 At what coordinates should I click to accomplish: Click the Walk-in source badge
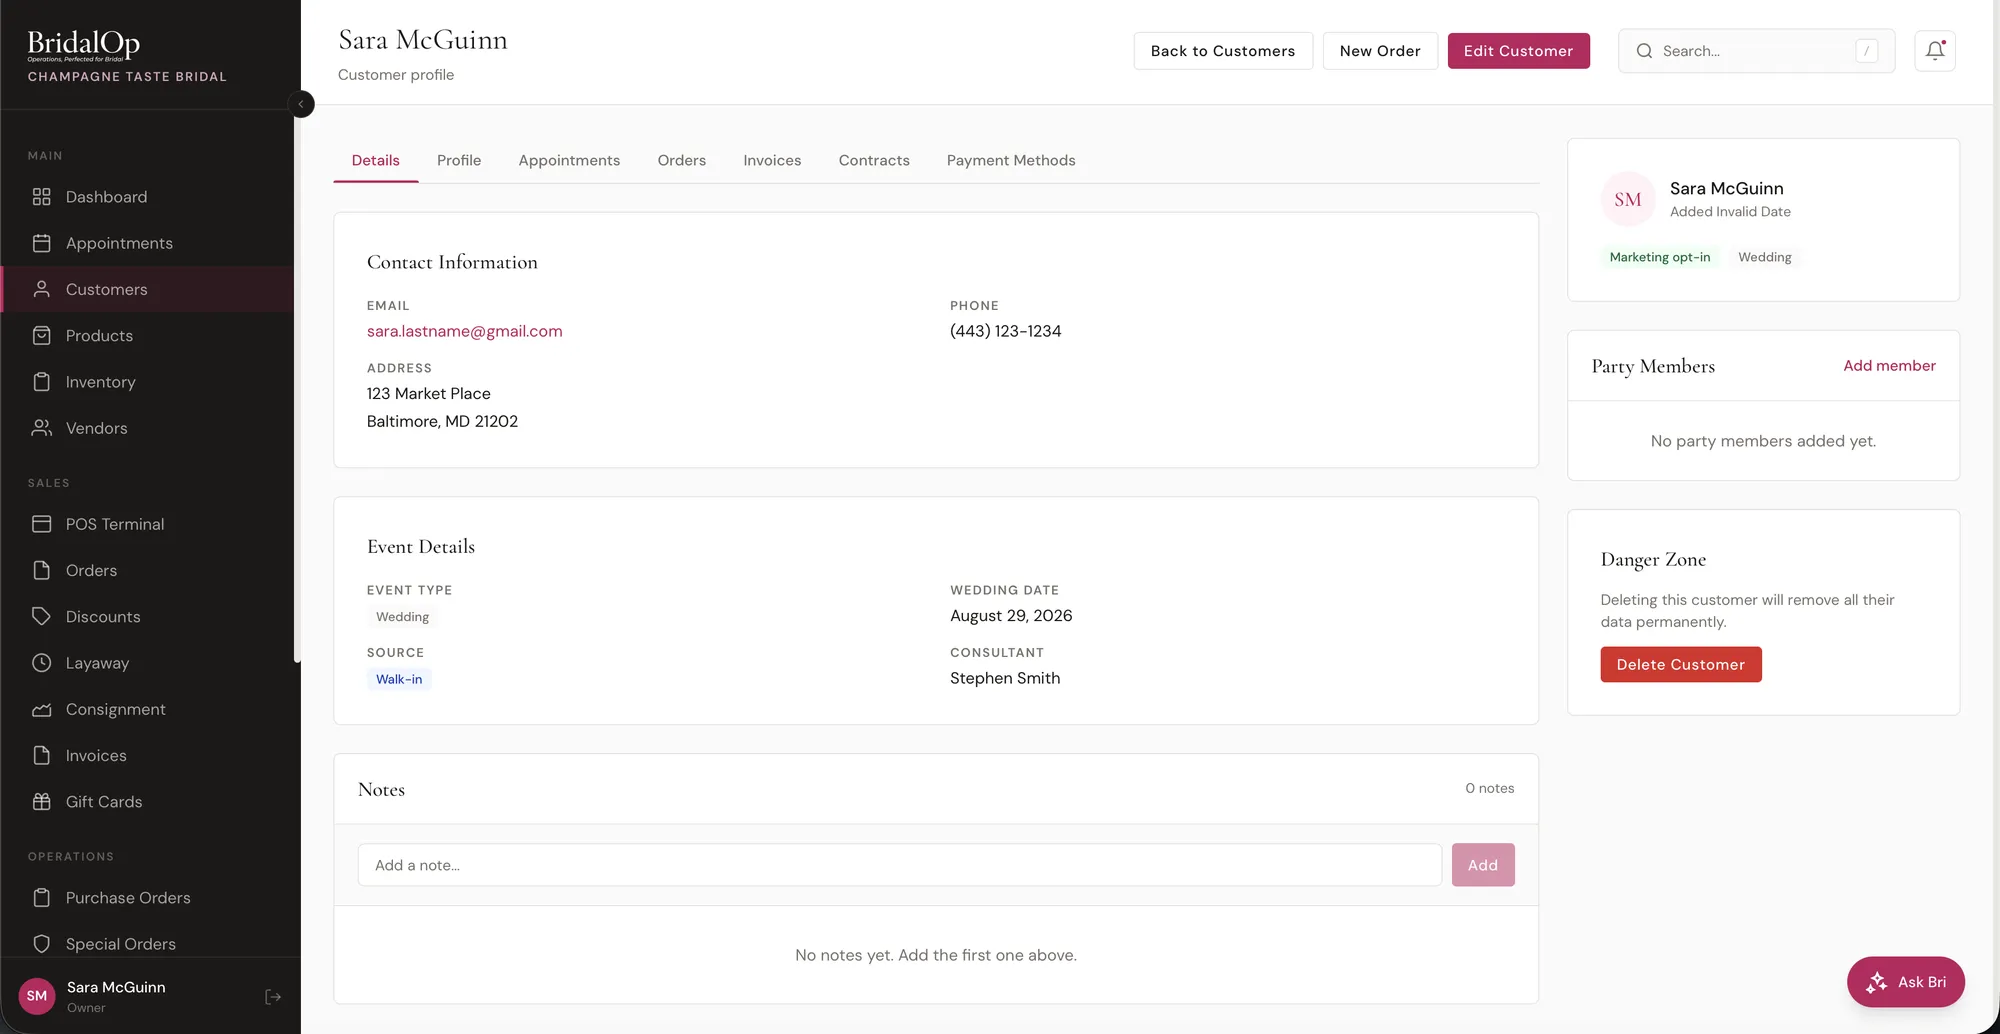pyautogui.click(x=398, y=679)
